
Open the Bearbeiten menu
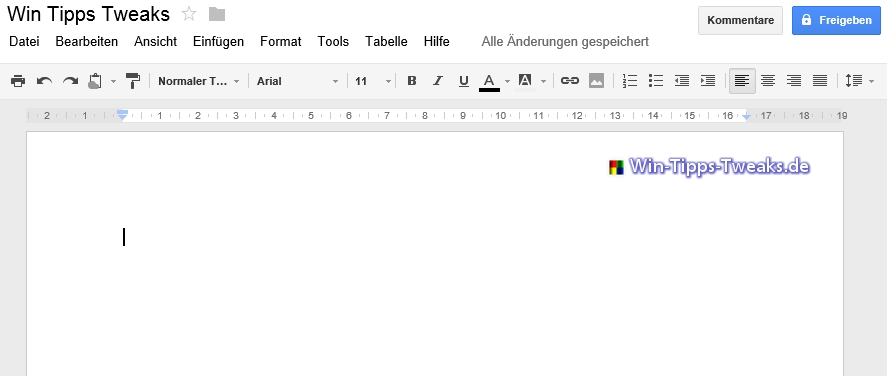(x=87, y=41)
